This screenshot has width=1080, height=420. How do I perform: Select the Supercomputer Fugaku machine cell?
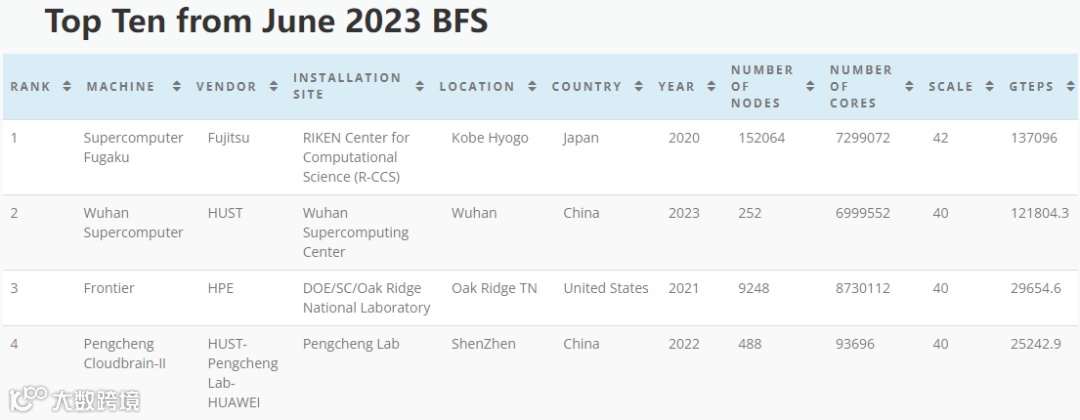tap(133, 147)
